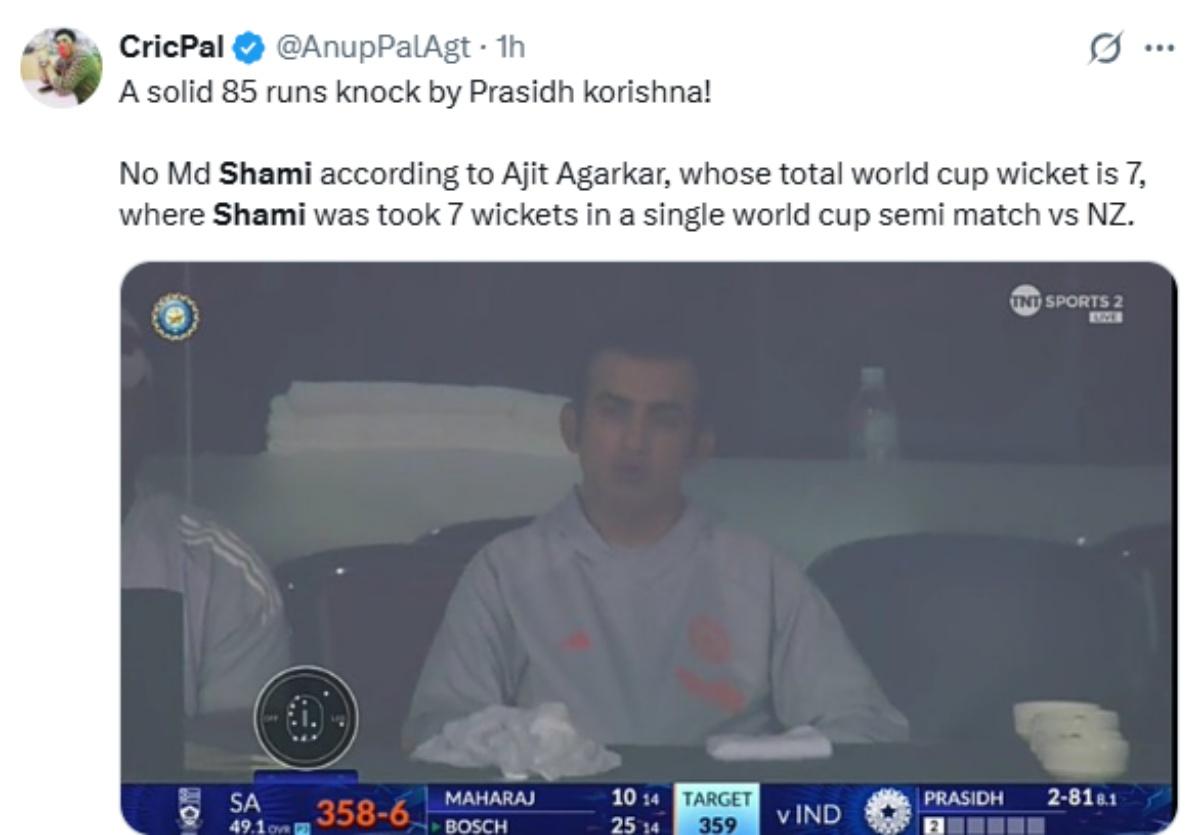
Task: Open the three-dot post options menu
Action: pos(1160,48)
